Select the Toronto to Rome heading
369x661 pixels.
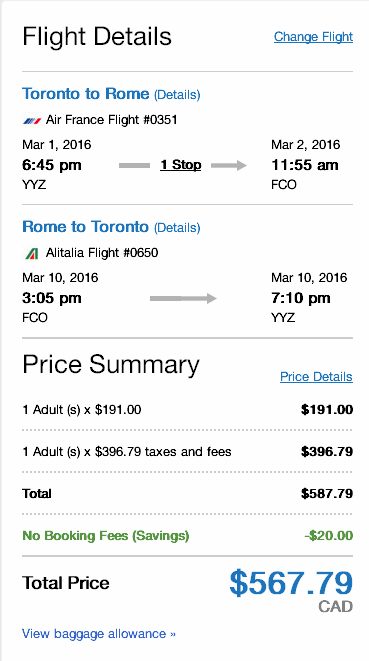pos(86,94)
